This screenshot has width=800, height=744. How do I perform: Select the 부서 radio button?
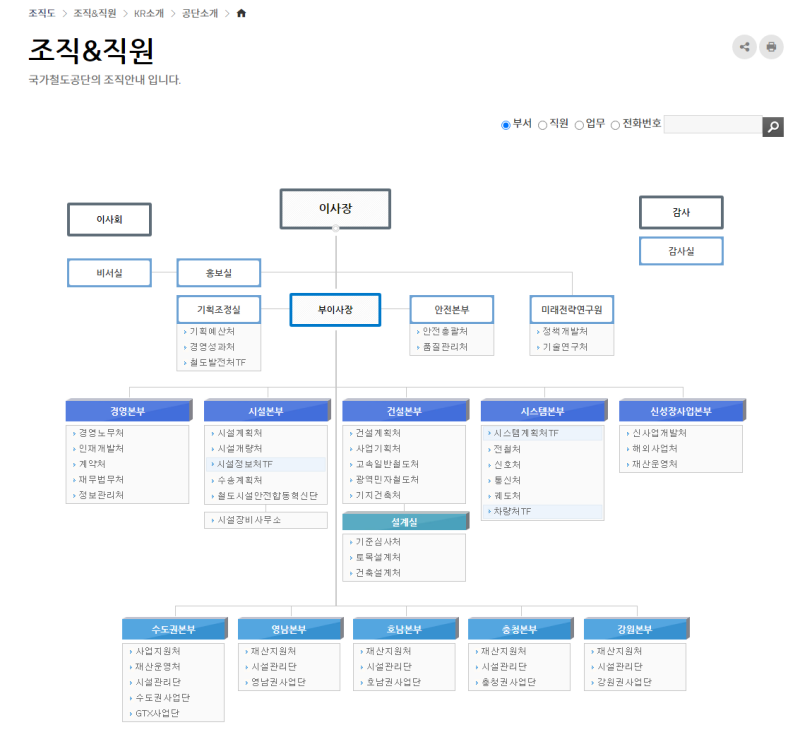click(506, 125)
